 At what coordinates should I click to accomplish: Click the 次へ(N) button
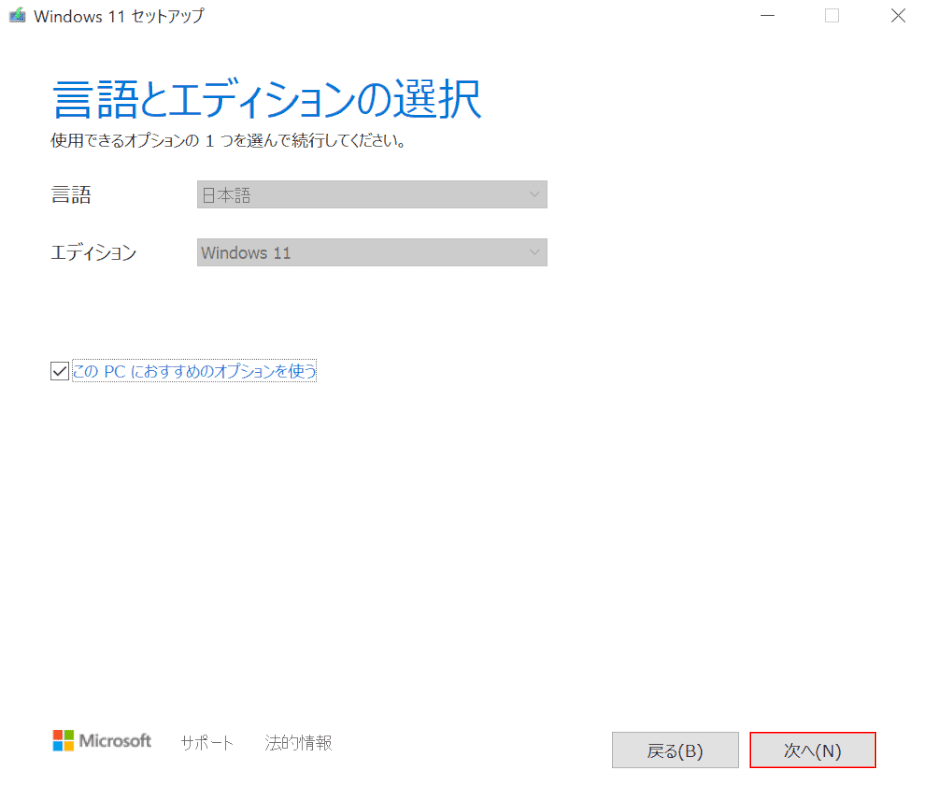(x=812, y=750)
